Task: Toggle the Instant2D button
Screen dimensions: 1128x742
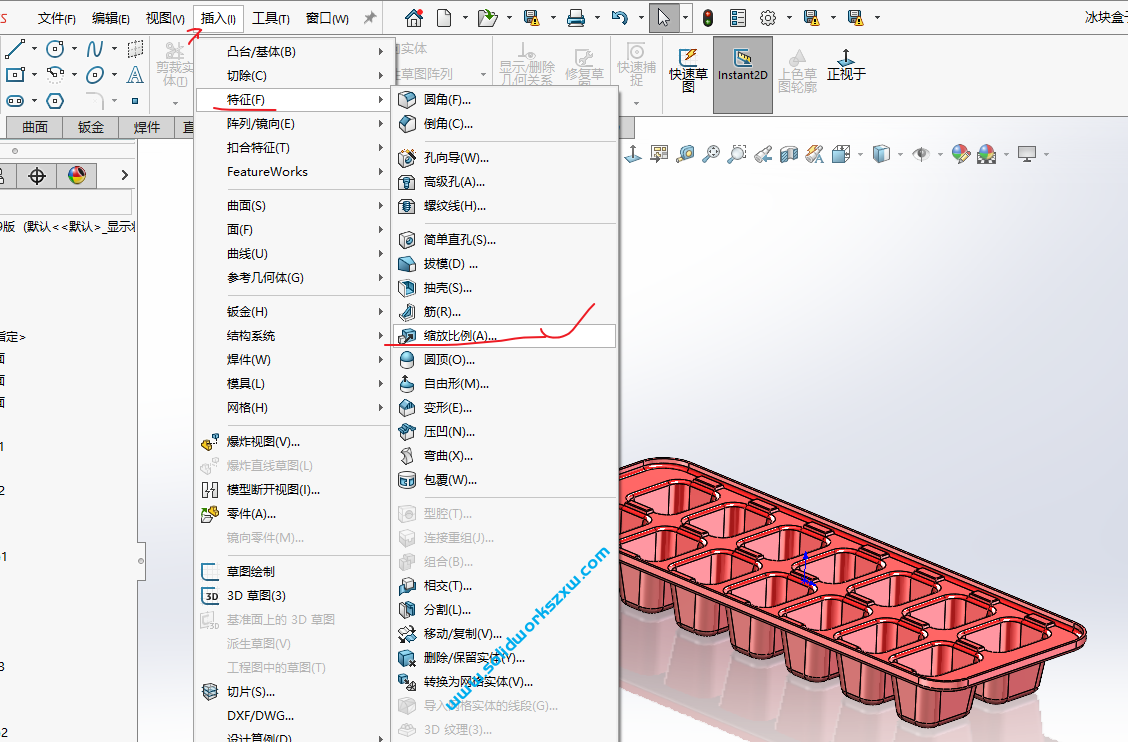Action: pos(742,66)
